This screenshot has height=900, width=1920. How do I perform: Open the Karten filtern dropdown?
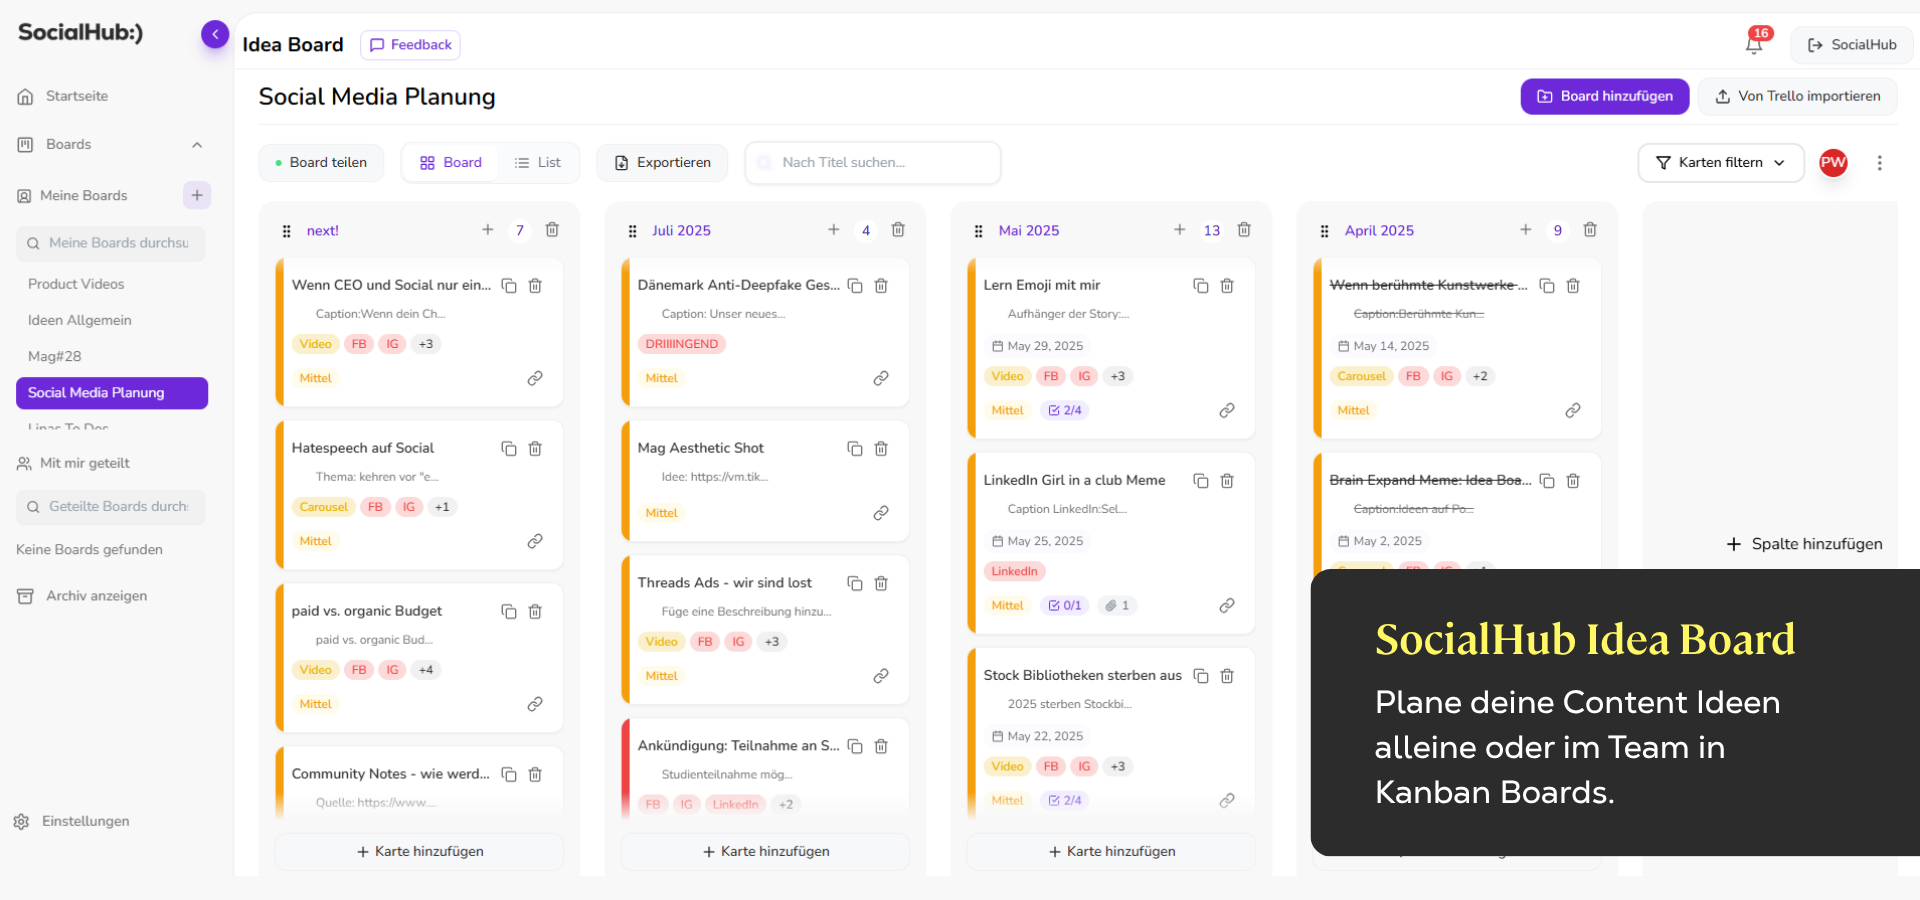click(1720, 163)
